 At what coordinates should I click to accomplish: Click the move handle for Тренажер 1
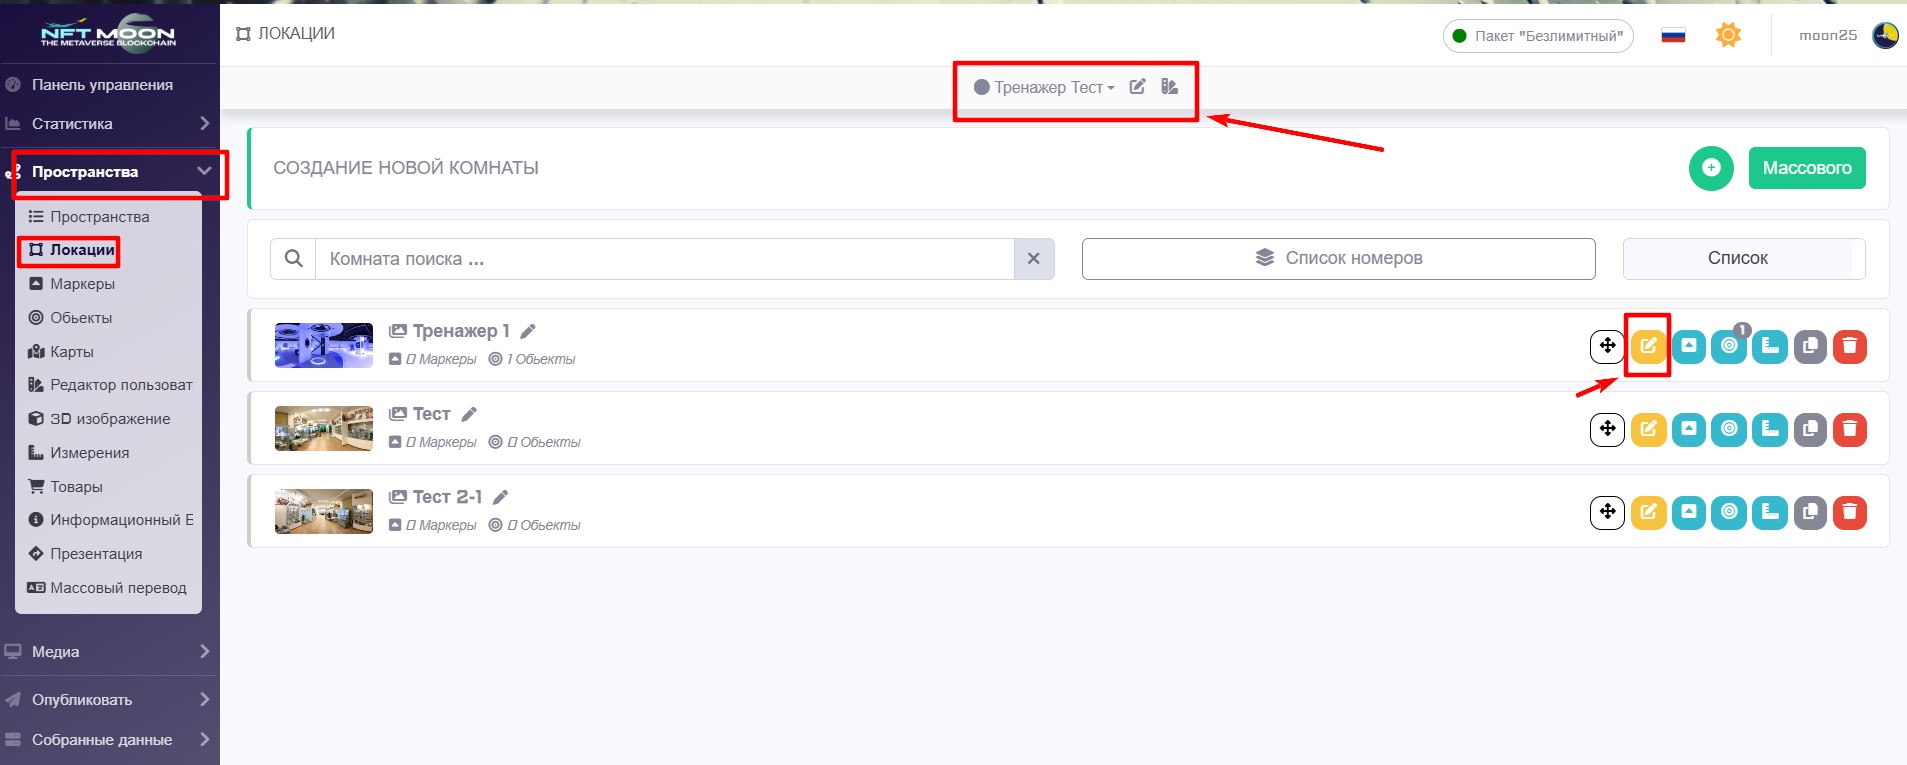1607,346
